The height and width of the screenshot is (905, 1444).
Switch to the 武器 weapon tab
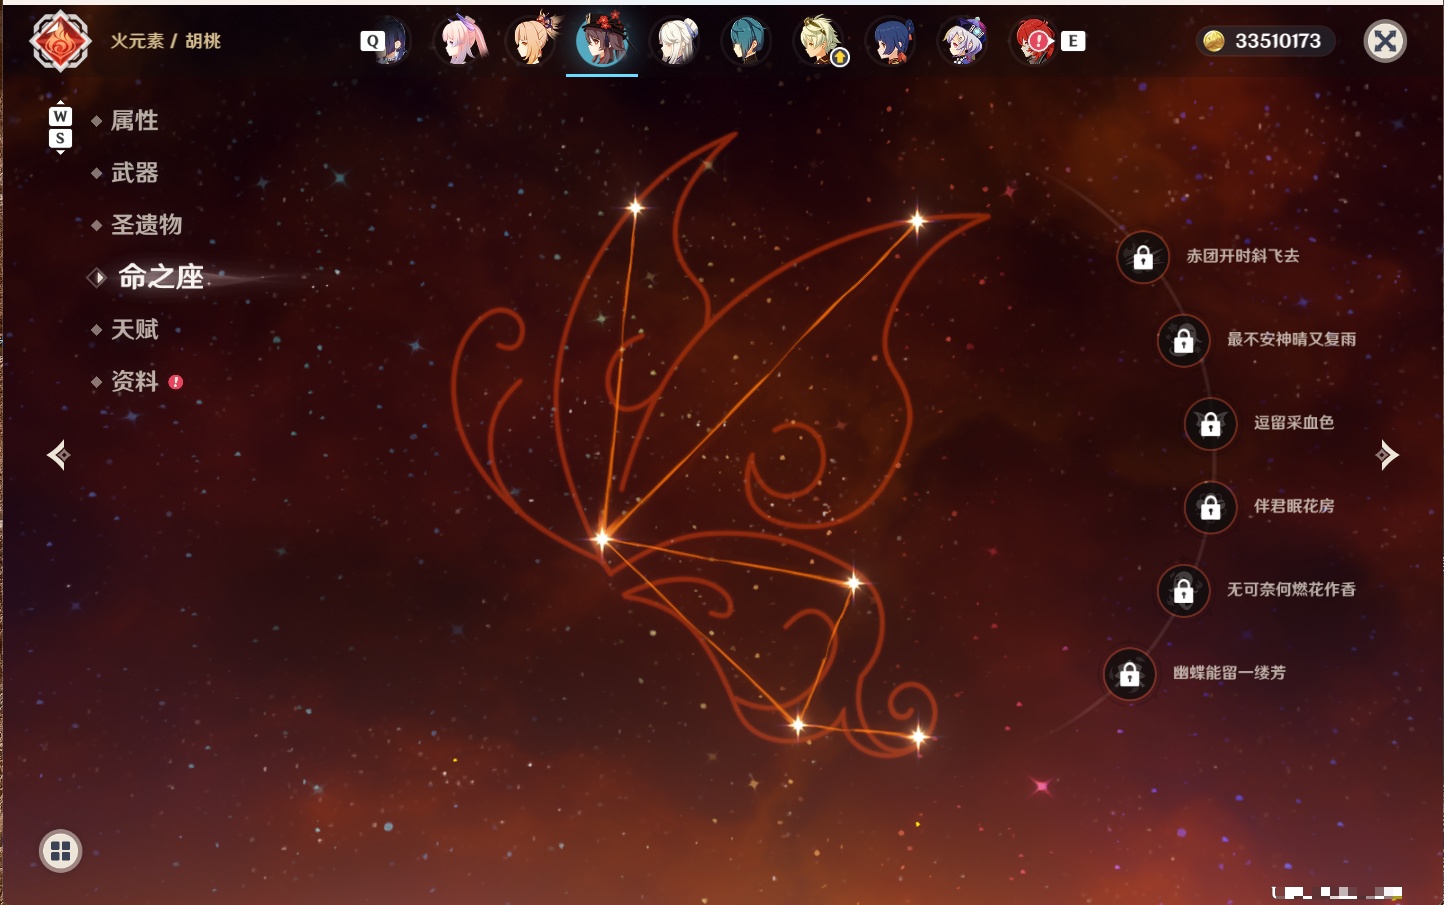click(x=134, y=173)
